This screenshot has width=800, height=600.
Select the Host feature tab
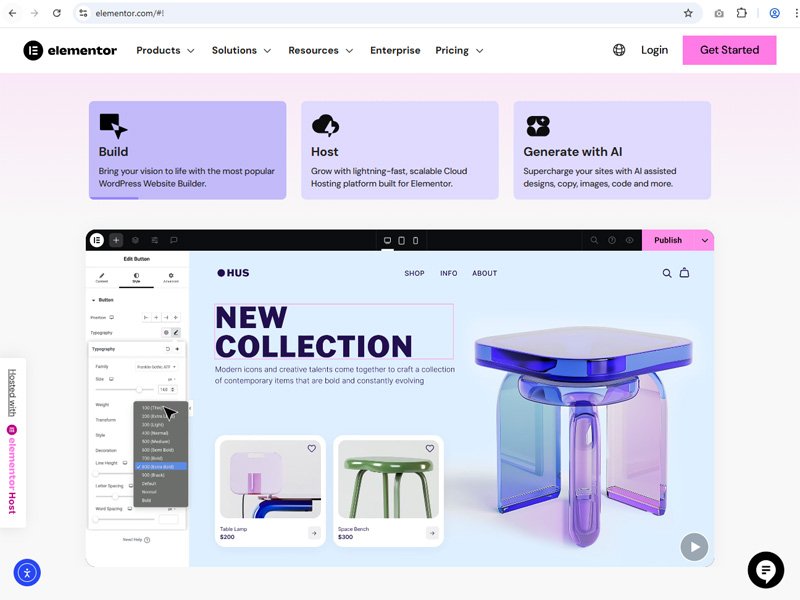point(399,150)
